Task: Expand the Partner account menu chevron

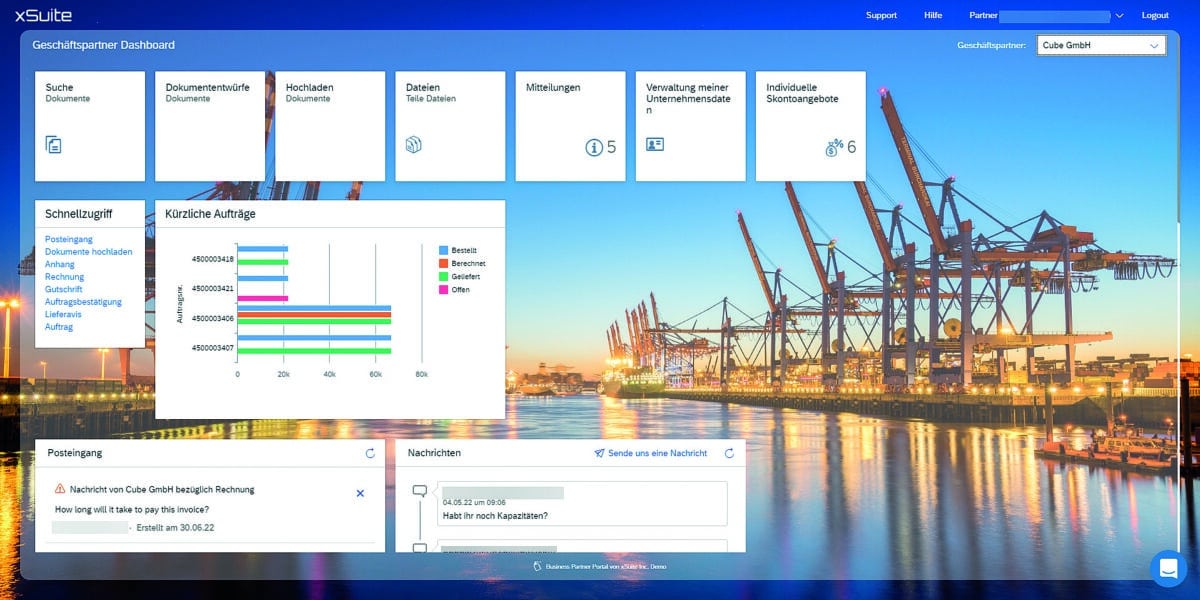Action: tap(1119, 16)
